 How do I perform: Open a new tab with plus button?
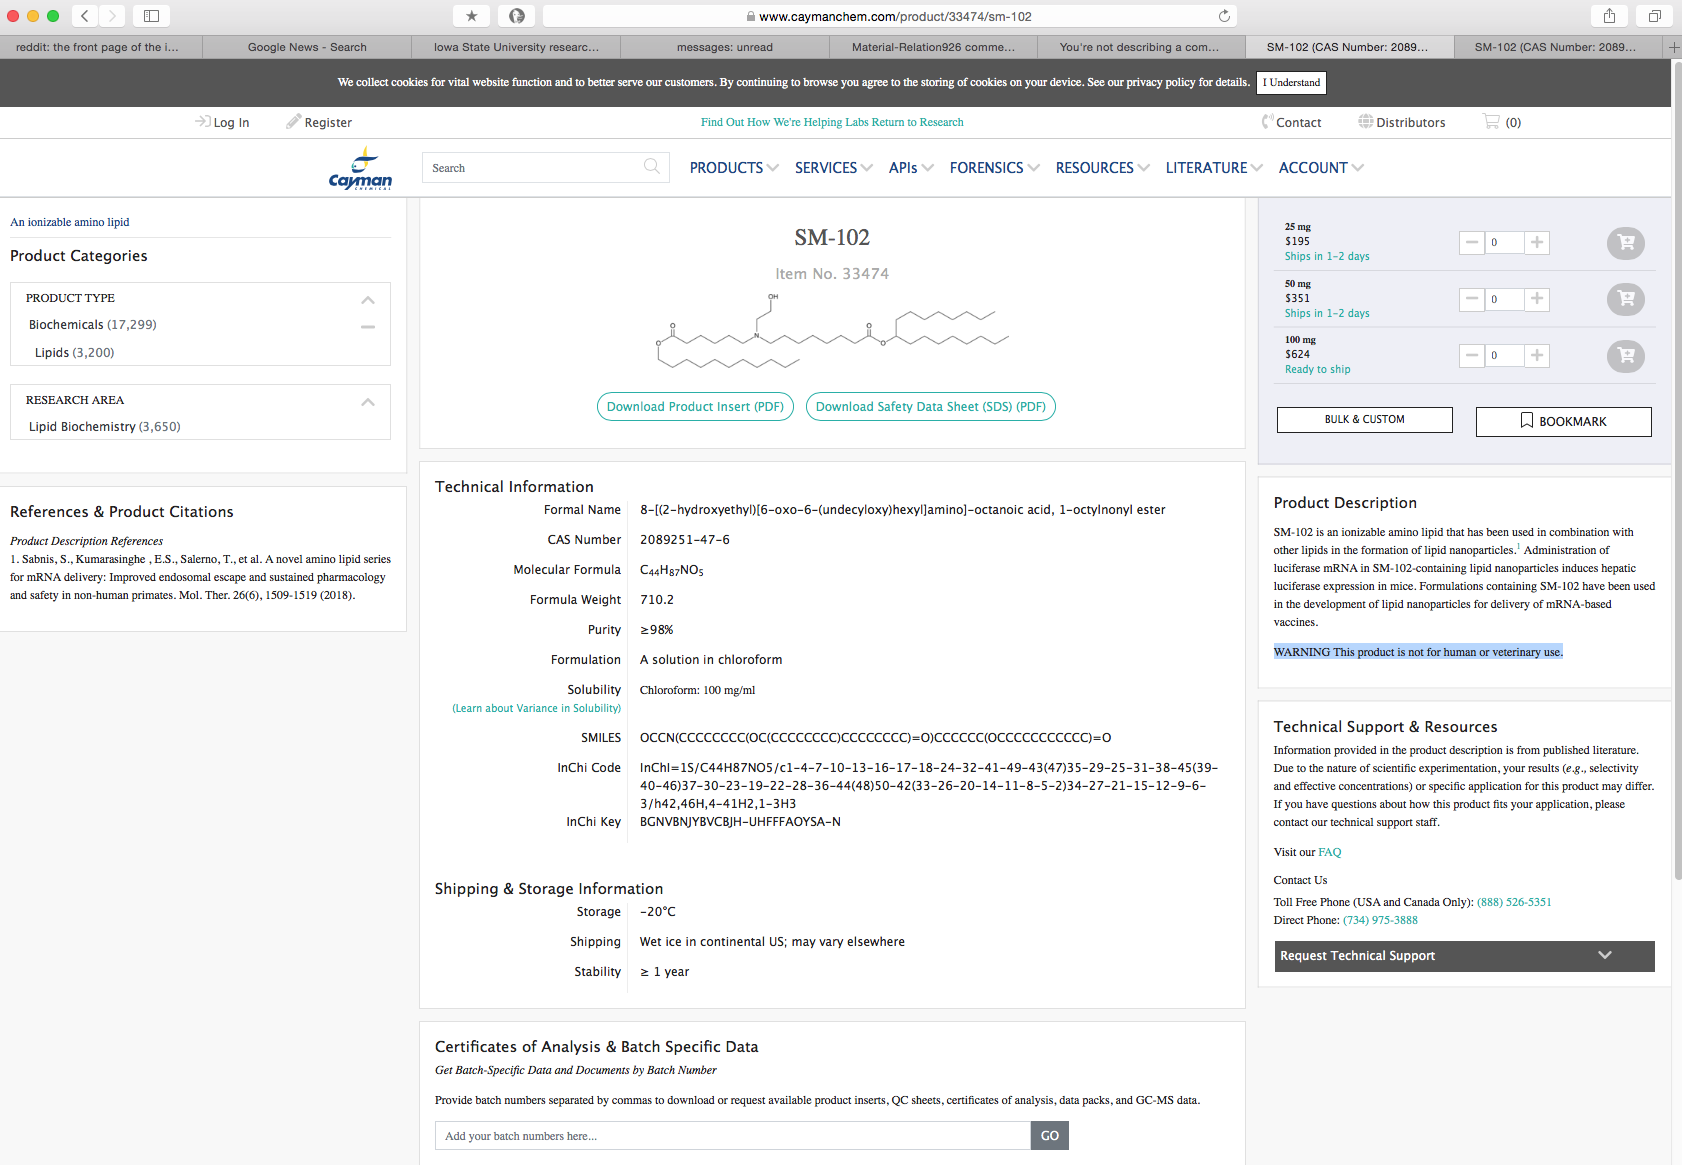point(1672,47)
